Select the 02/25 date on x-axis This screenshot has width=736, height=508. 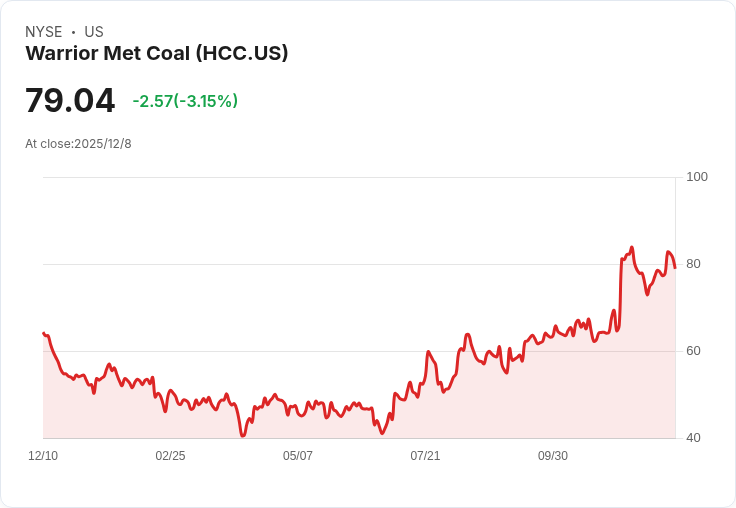[x=170, y=455]
